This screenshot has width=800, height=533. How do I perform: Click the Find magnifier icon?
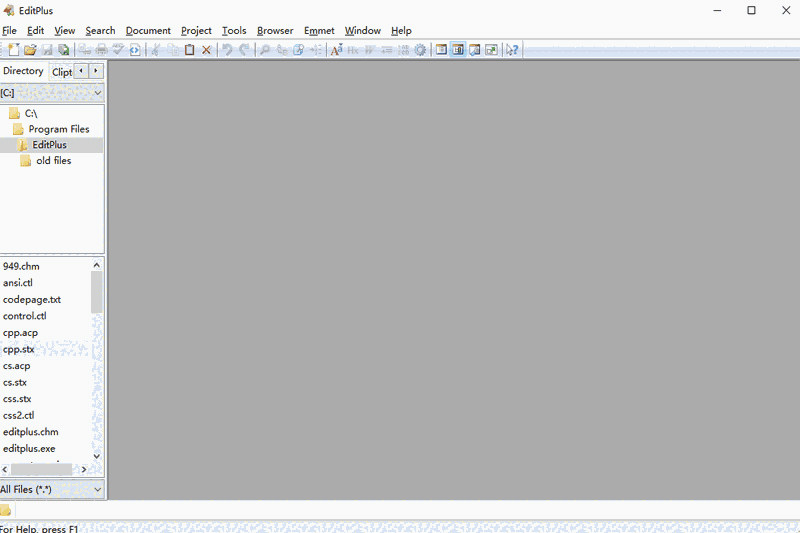[265, 50]
